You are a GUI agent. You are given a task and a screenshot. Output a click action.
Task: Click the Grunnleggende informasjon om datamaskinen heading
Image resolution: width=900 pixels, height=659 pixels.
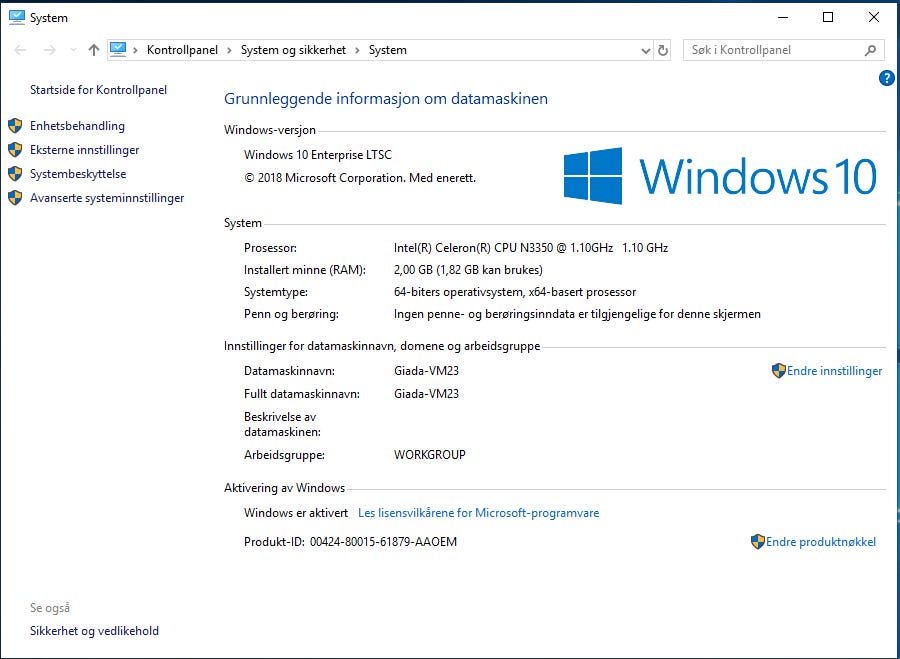[x=386, y=99]
